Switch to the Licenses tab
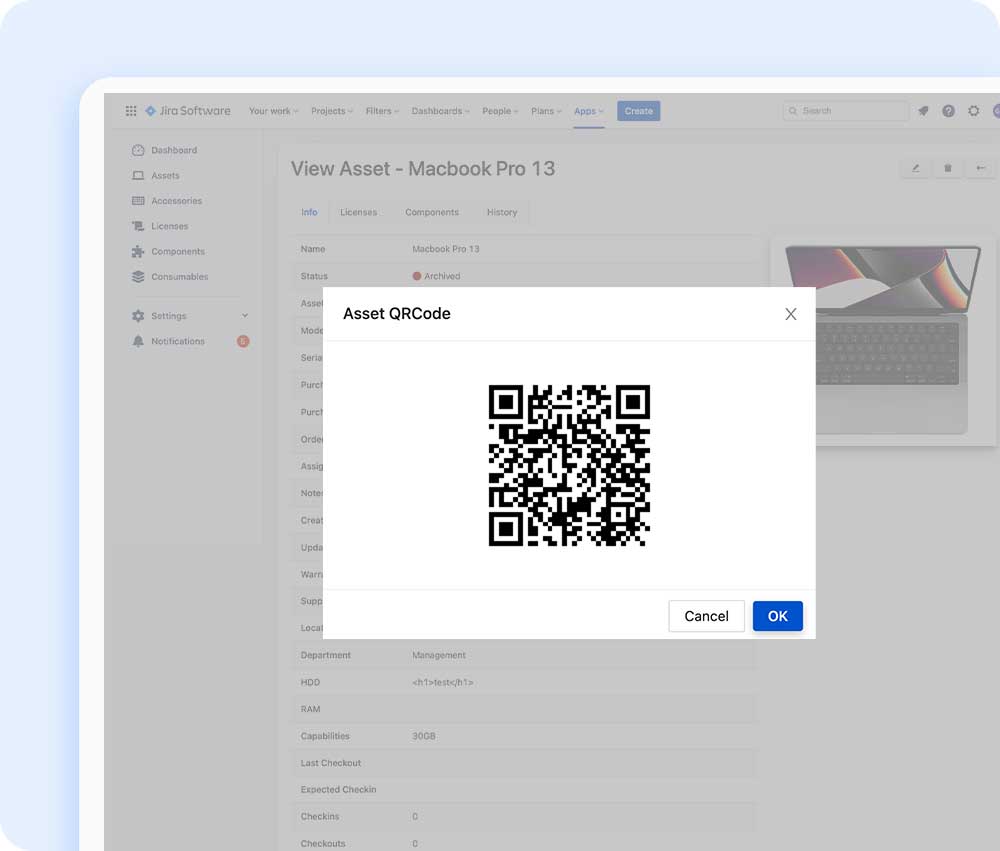 (358, 212)
